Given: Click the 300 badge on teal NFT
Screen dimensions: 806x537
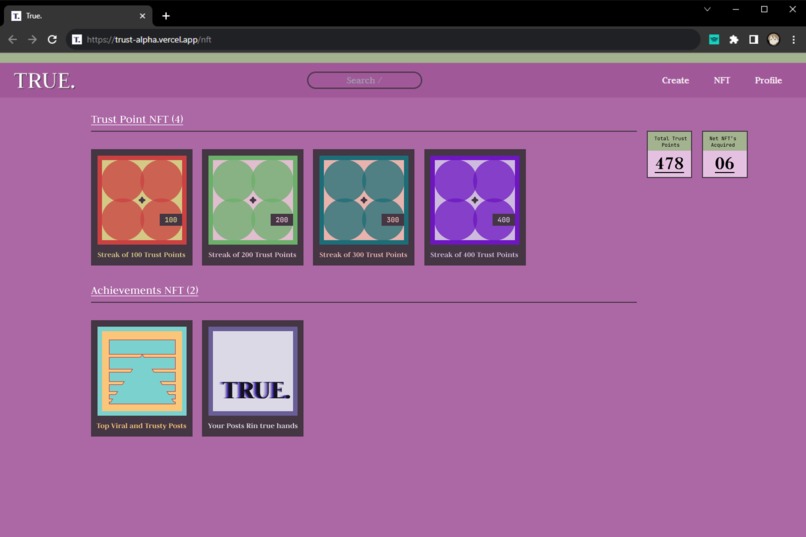Looking at the screenshot, I should point(393,219).
